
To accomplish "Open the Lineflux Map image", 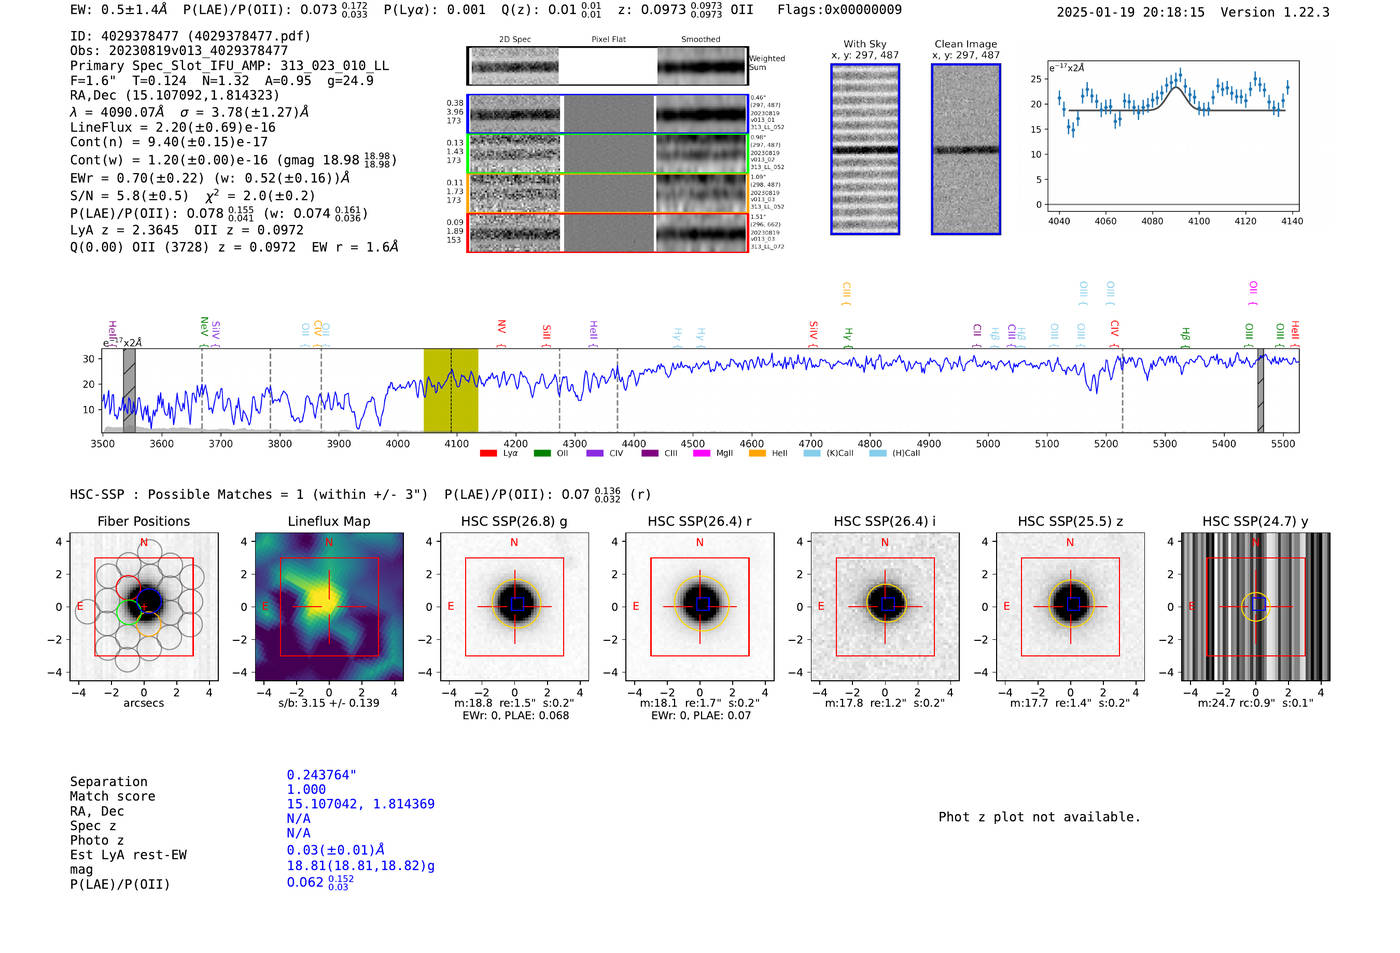I will 329,606.
